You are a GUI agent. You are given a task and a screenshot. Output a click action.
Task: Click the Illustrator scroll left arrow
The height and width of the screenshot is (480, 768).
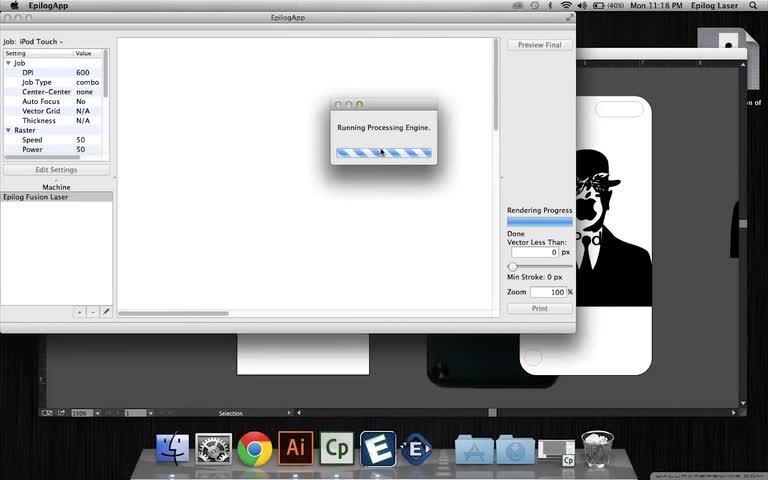[299, 413]
